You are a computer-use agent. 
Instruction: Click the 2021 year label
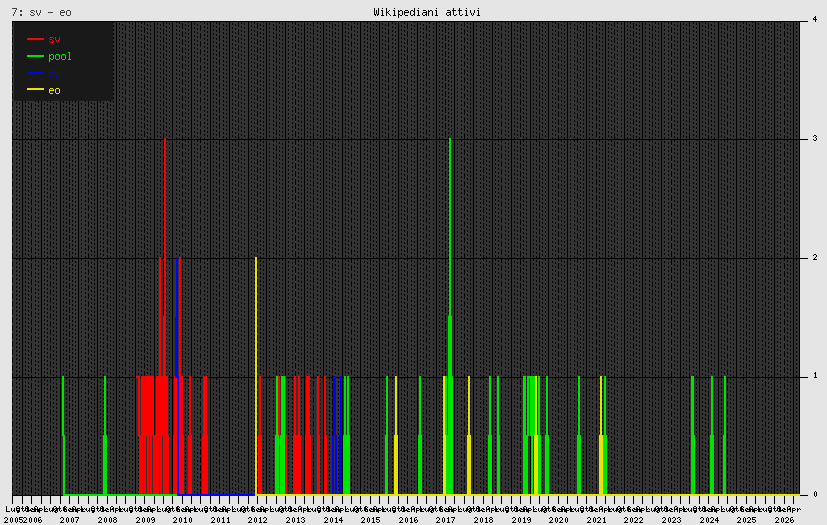[597, 520]
